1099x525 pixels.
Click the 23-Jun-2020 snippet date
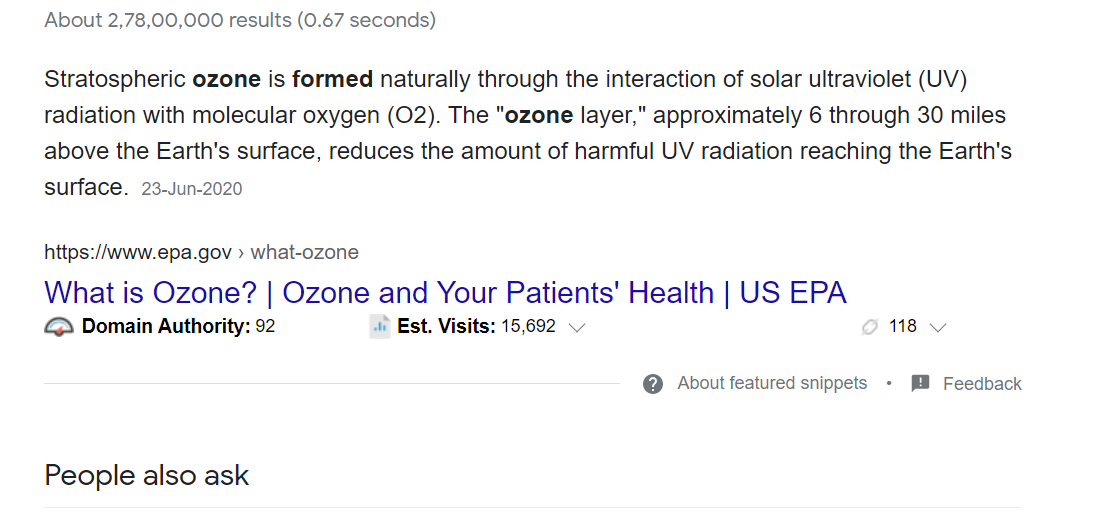(x=191, y=189)
